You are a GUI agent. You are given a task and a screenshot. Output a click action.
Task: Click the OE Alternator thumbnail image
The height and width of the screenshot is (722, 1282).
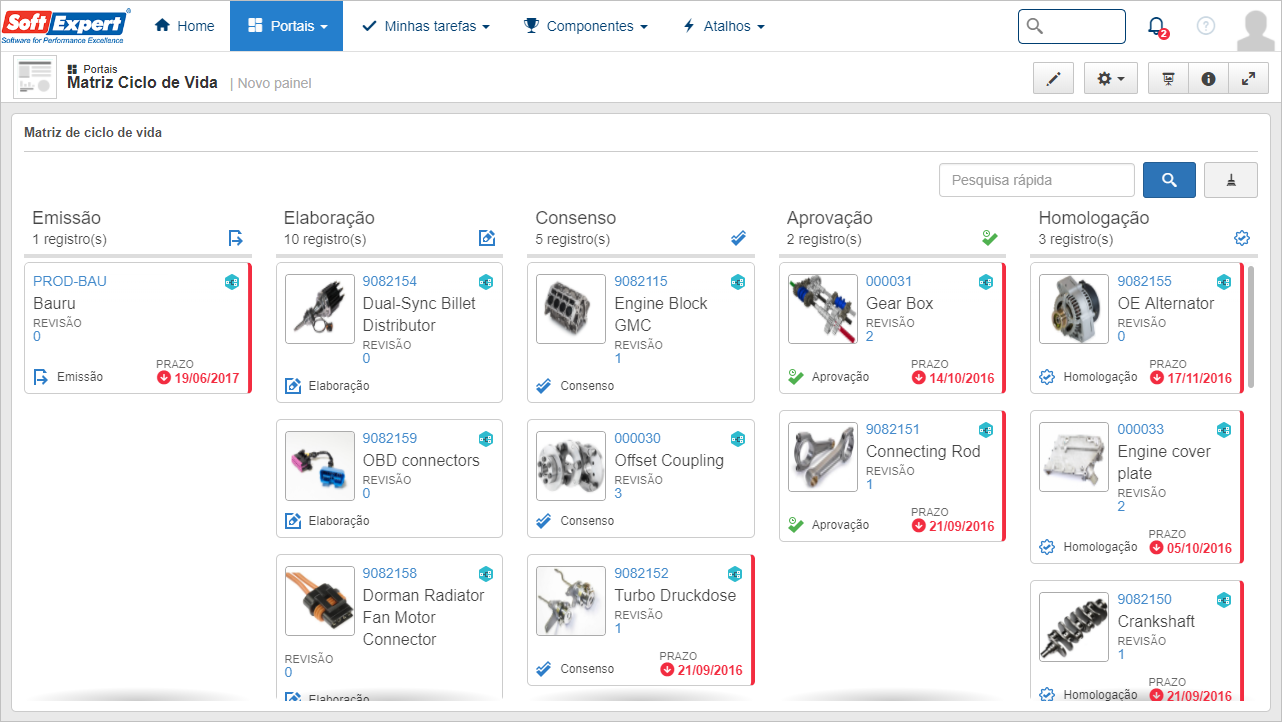(x=1074, y=309)
